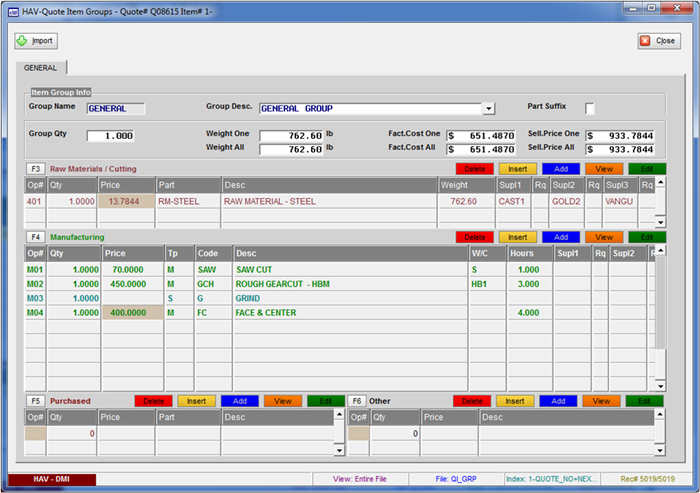
Task: Click Edit in Raw Materials section
Action: [647, 169]
